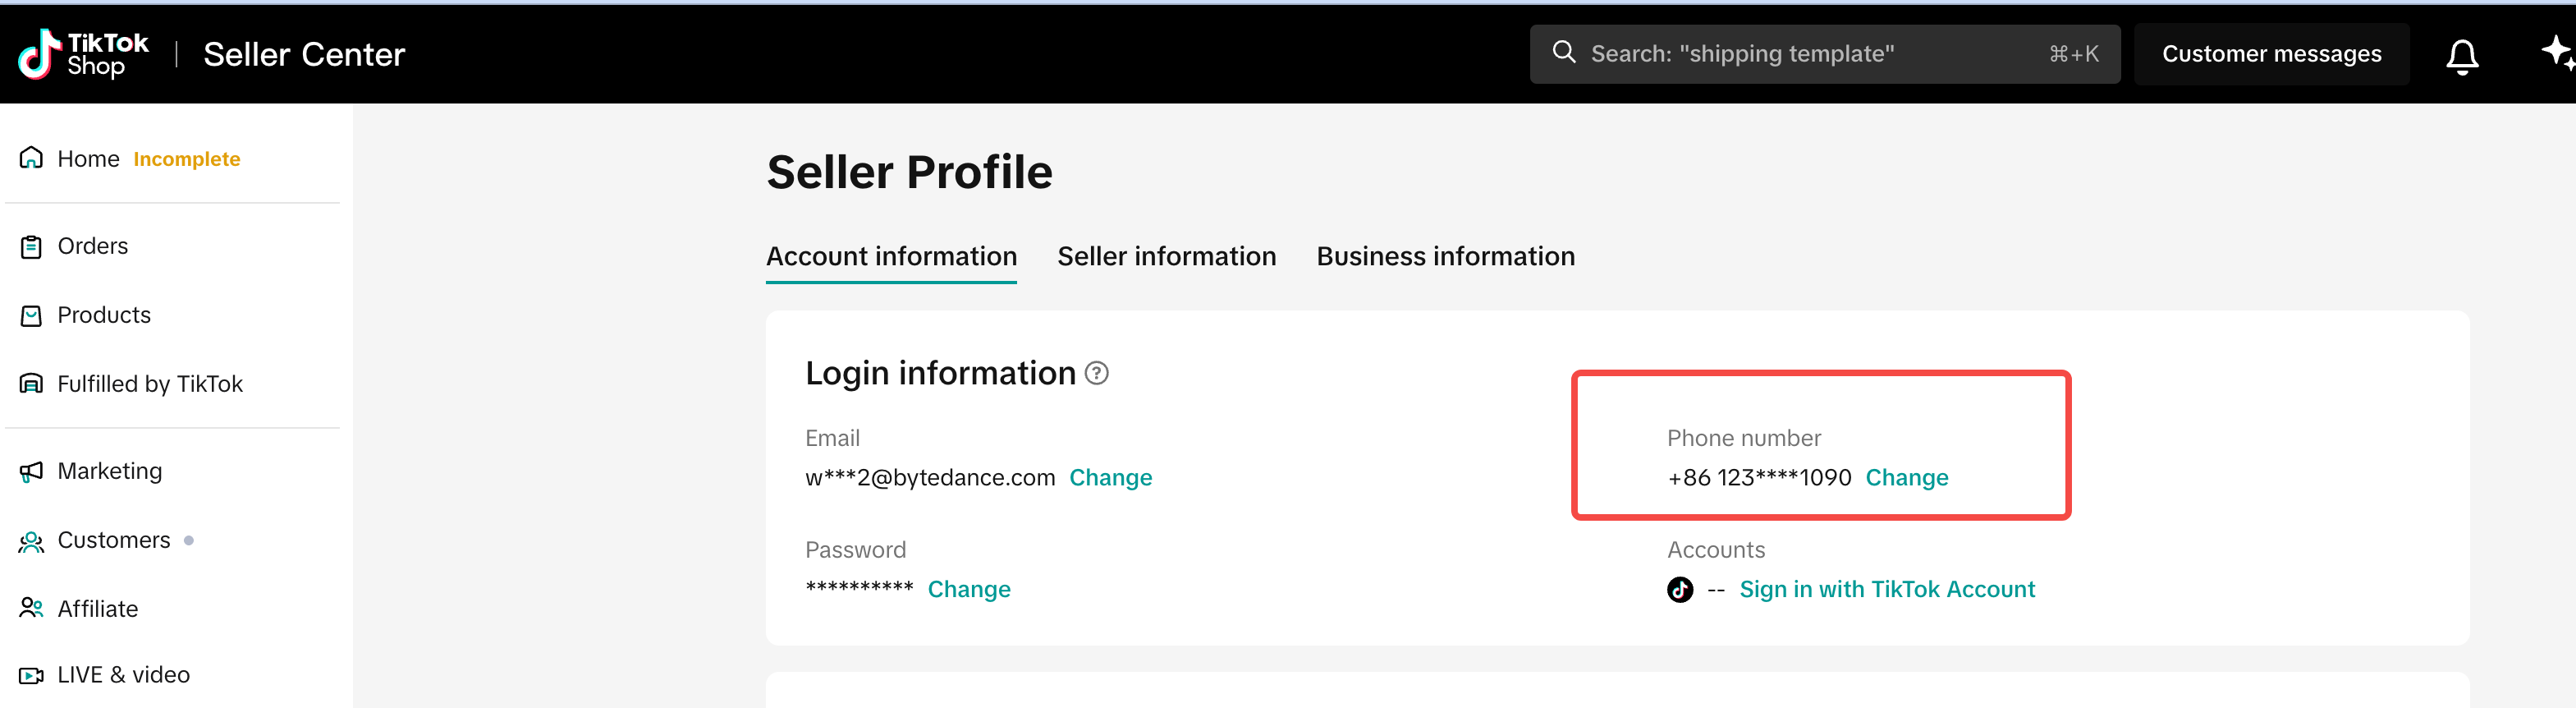The image size is (2576, 708).
Task: Switch to Seller information tab
Action: click(x=1166, y=256)
